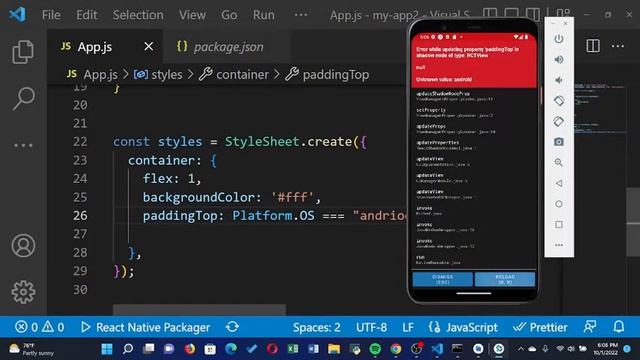Image resolution: width=640 pixels, height=360 pixels.
Task: Click the App.js breadcrumb
Action: 92,74
